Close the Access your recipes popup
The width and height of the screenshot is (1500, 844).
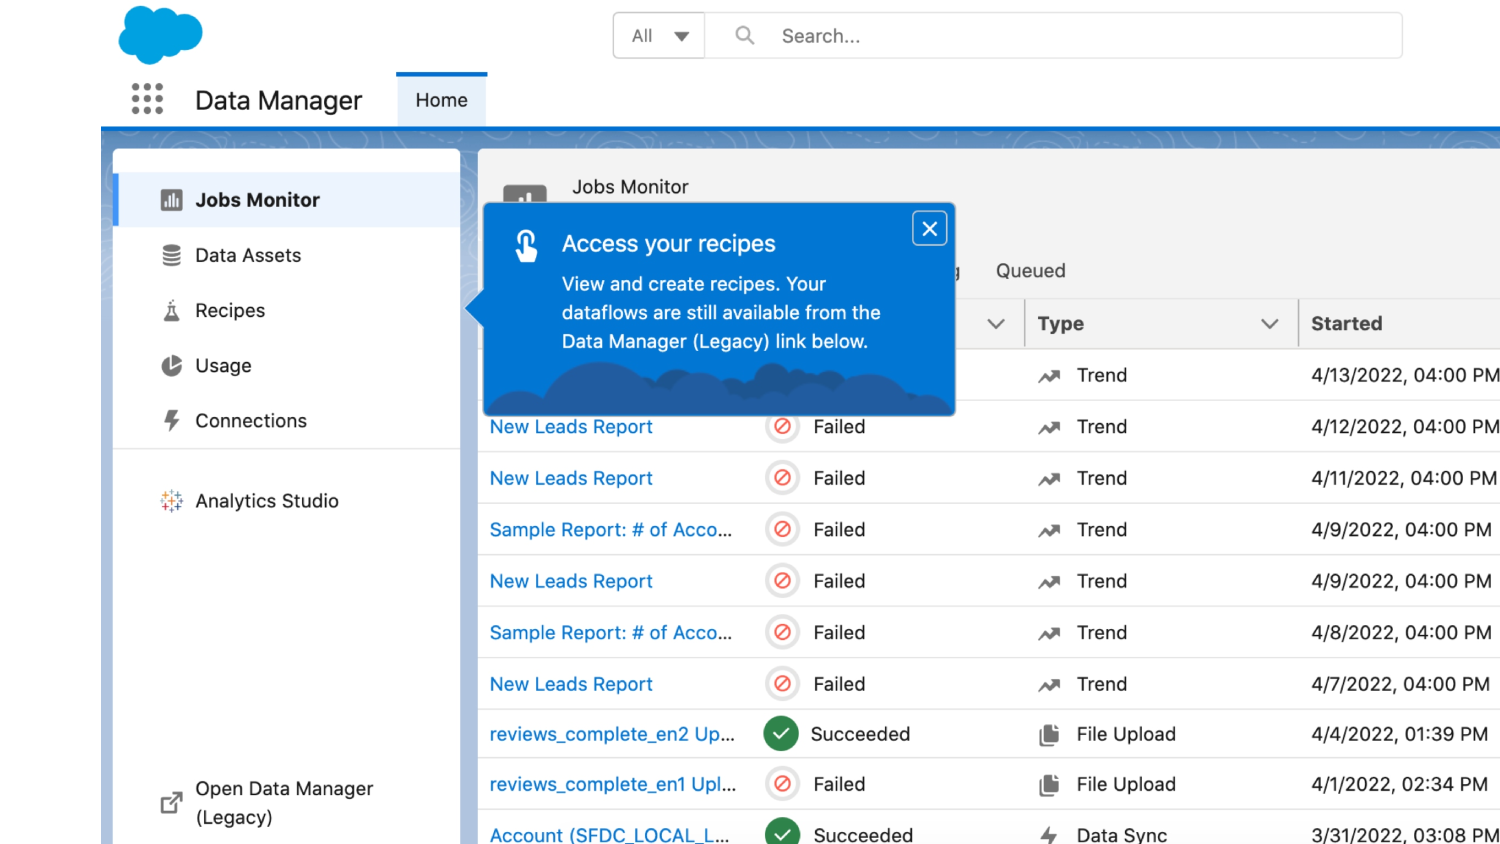(x=929, y=229)
